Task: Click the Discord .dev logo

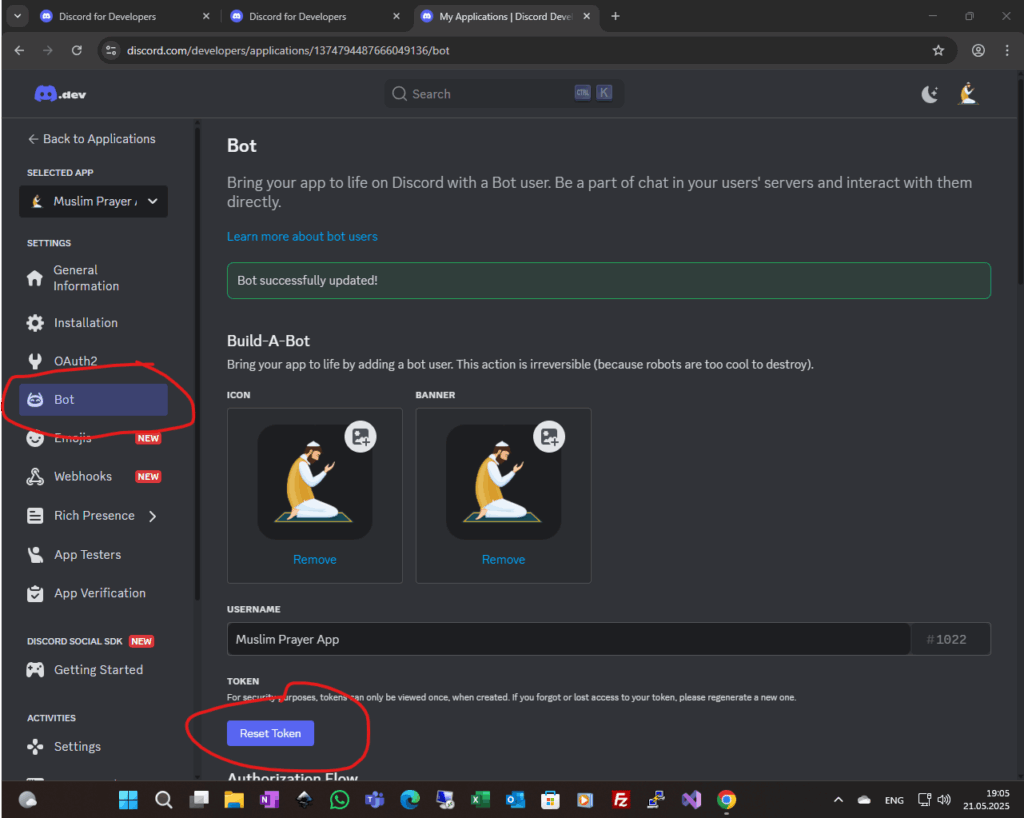Action: click(60, 94)
